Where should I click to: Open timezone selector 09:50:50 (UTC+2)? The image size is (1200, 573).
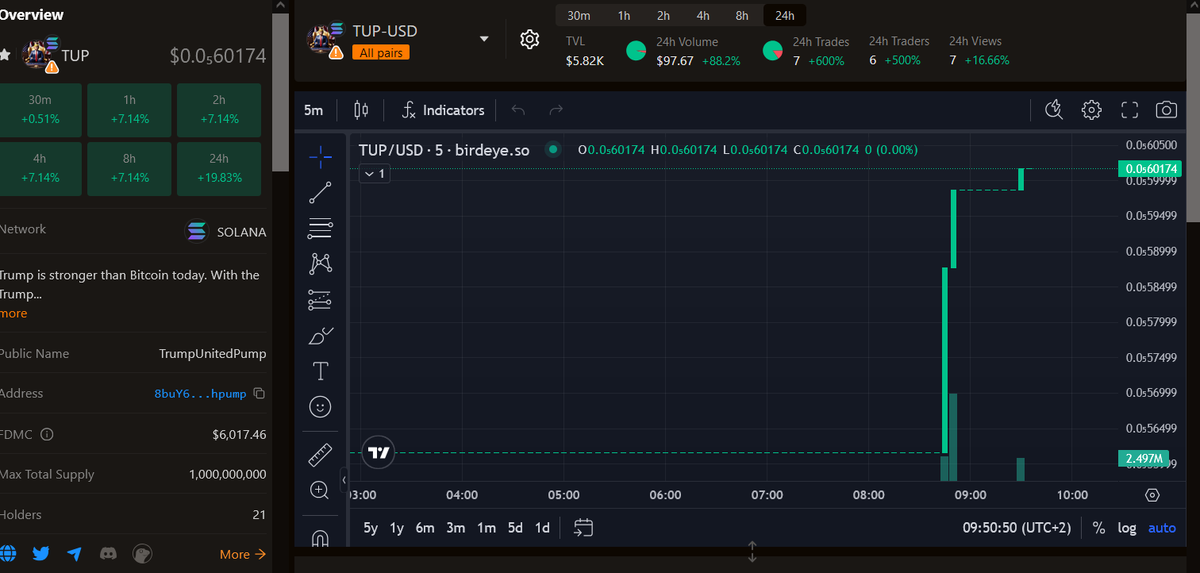coord(1017,528)
